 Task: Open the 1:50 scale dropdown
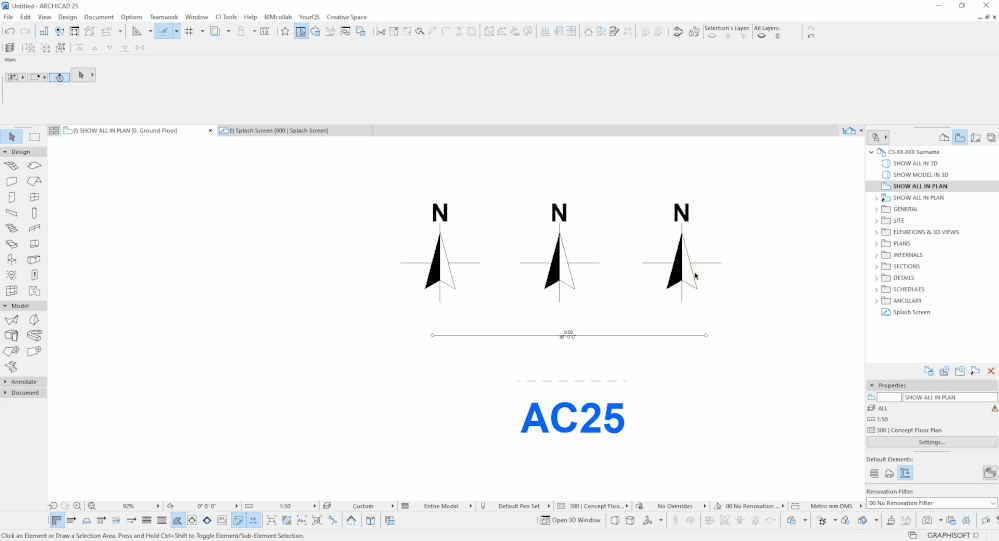pyautogui.click(x=285, y=506)
